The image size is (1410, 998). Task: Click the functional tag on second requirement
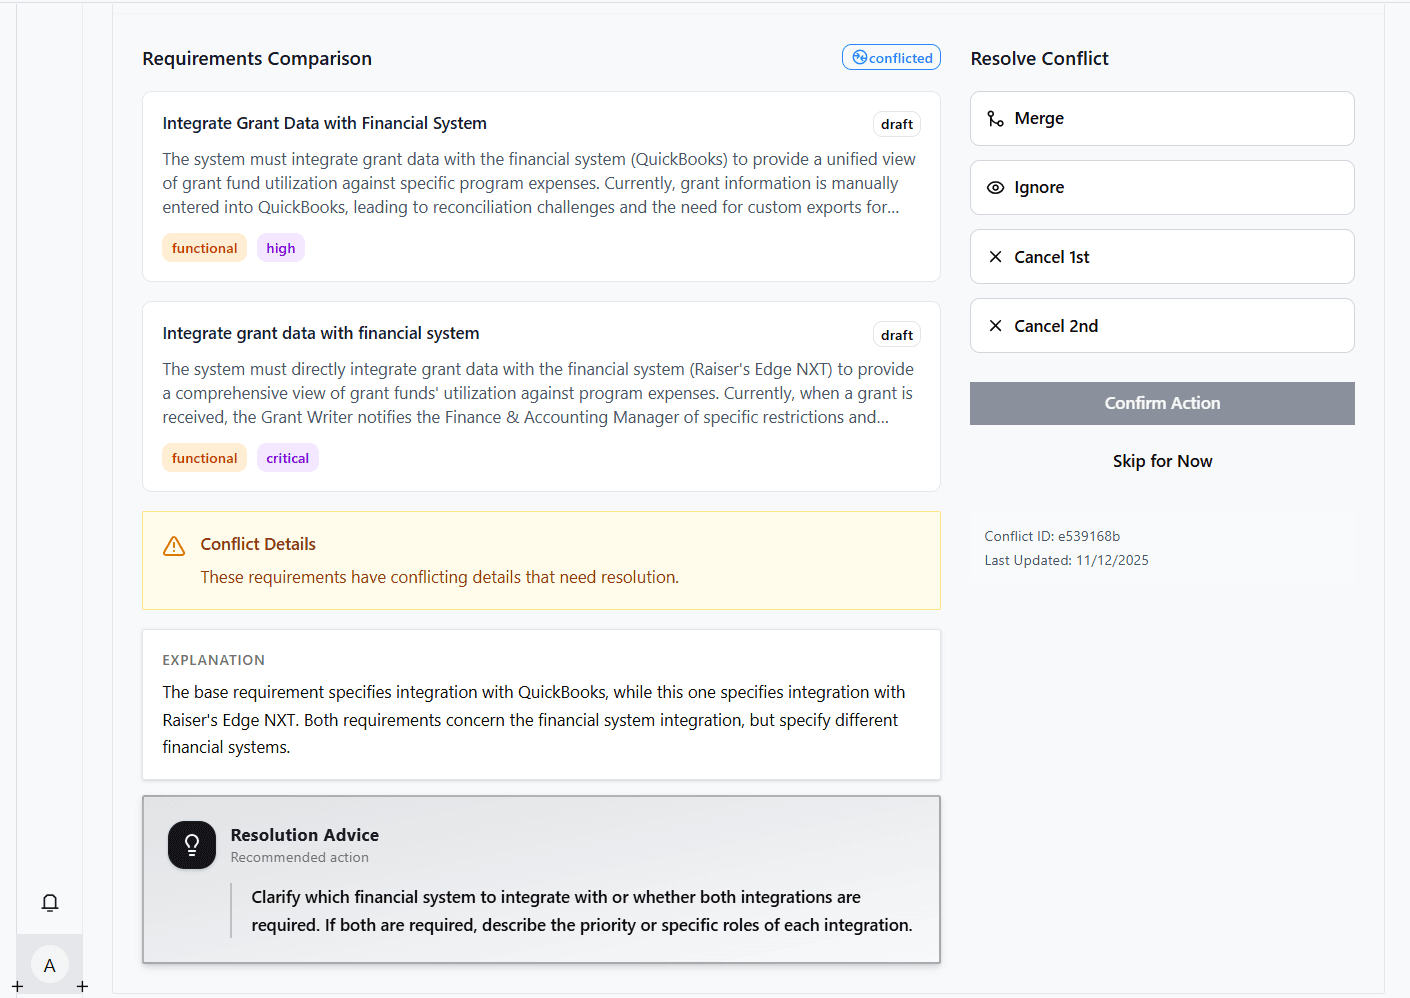pyautogui.click(x=204, y=457)
